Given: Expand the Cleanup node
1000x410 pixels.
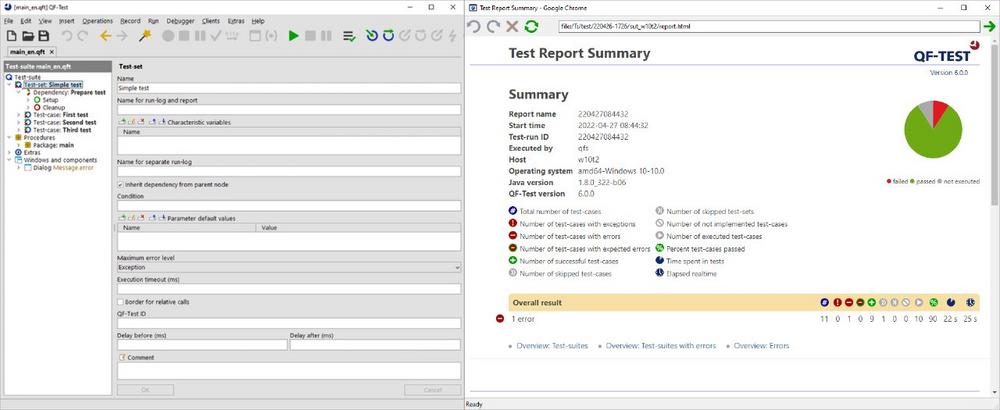Looking at the screenshot, I should (x=29, y=108).
